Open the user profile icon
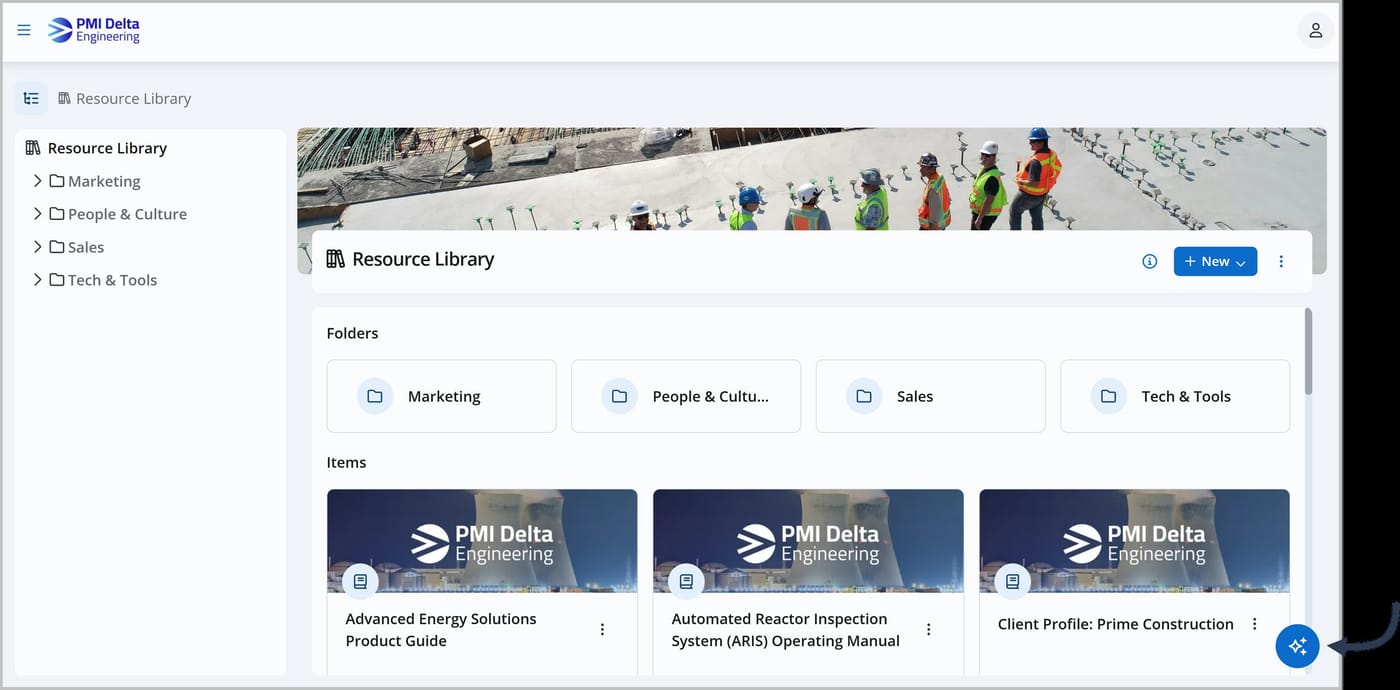This screenshot has width=1400, height=690. tap(1315, 30)
